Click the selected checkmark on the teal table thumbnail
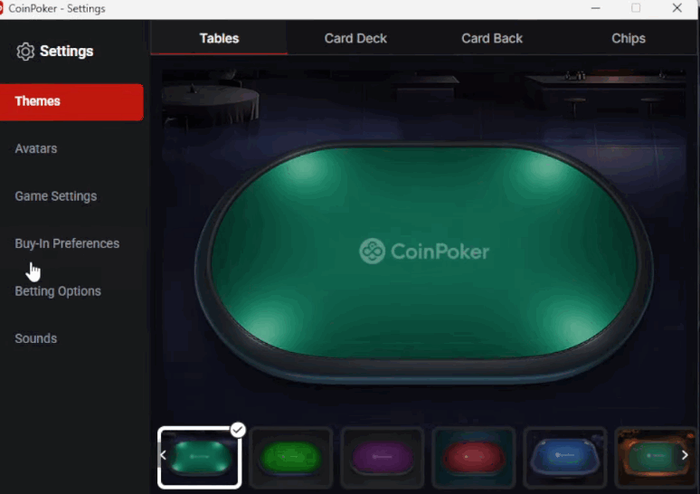 238,430
